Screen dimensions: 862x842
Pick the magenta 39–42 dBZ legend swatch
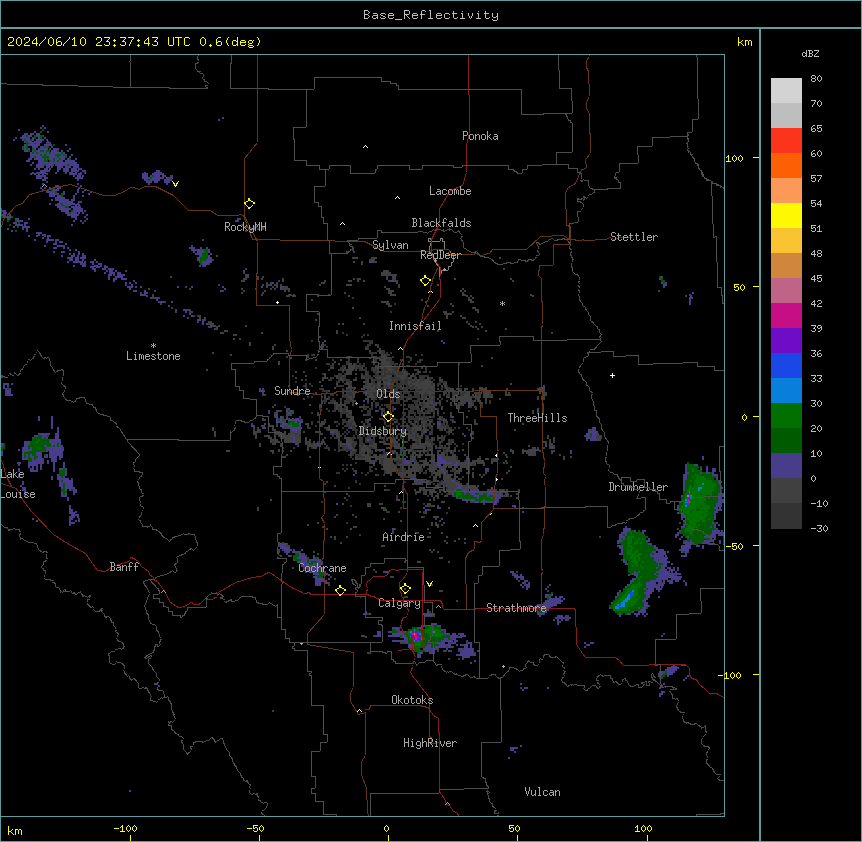point(786,315)
